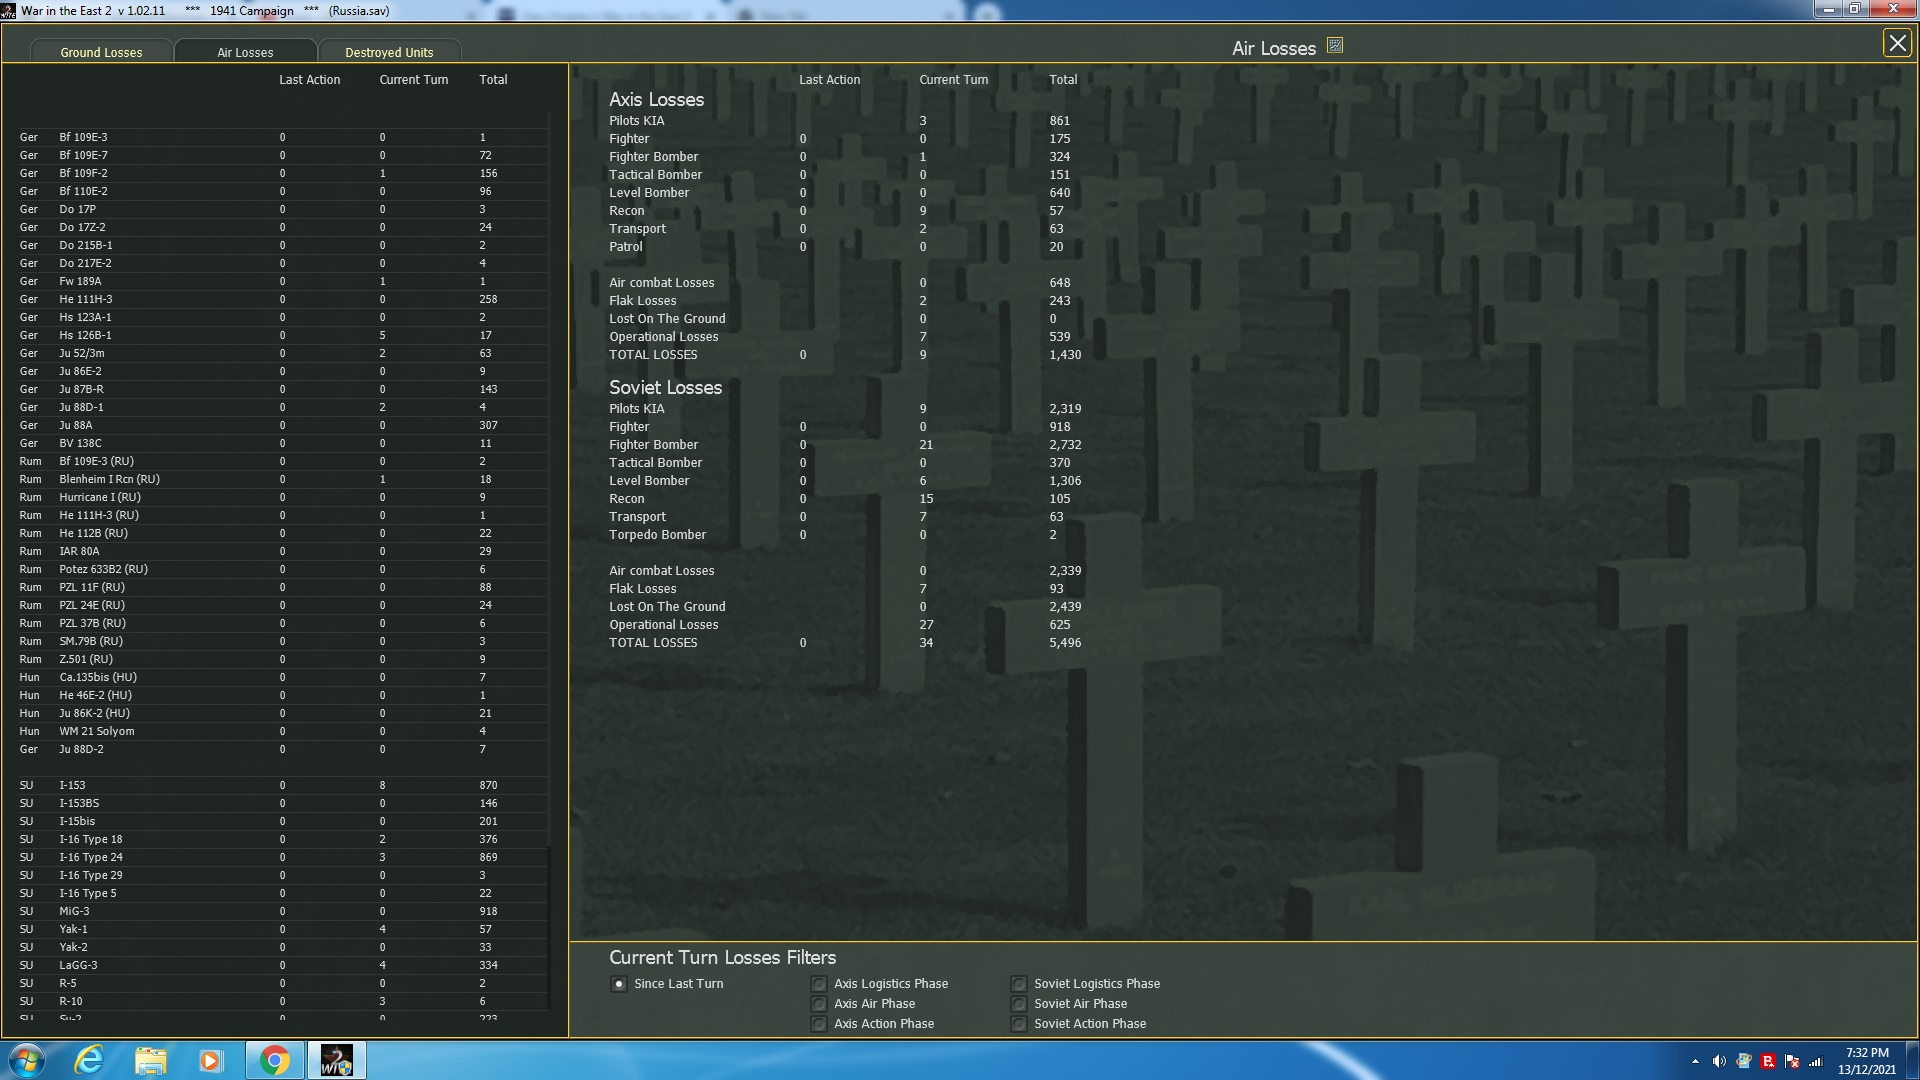Toggle the Axis Action Phase filter
The image size is (1920, 1080).
(x=819, y=1024)
